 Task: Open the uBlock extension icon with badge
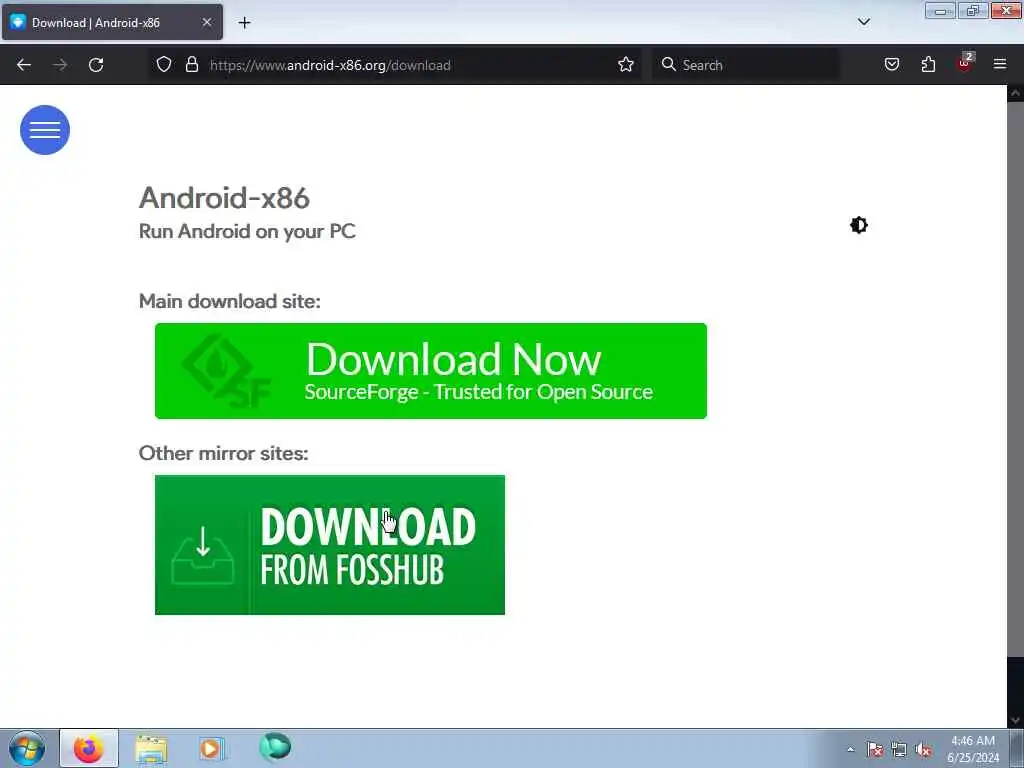click(x=965, y=63)
